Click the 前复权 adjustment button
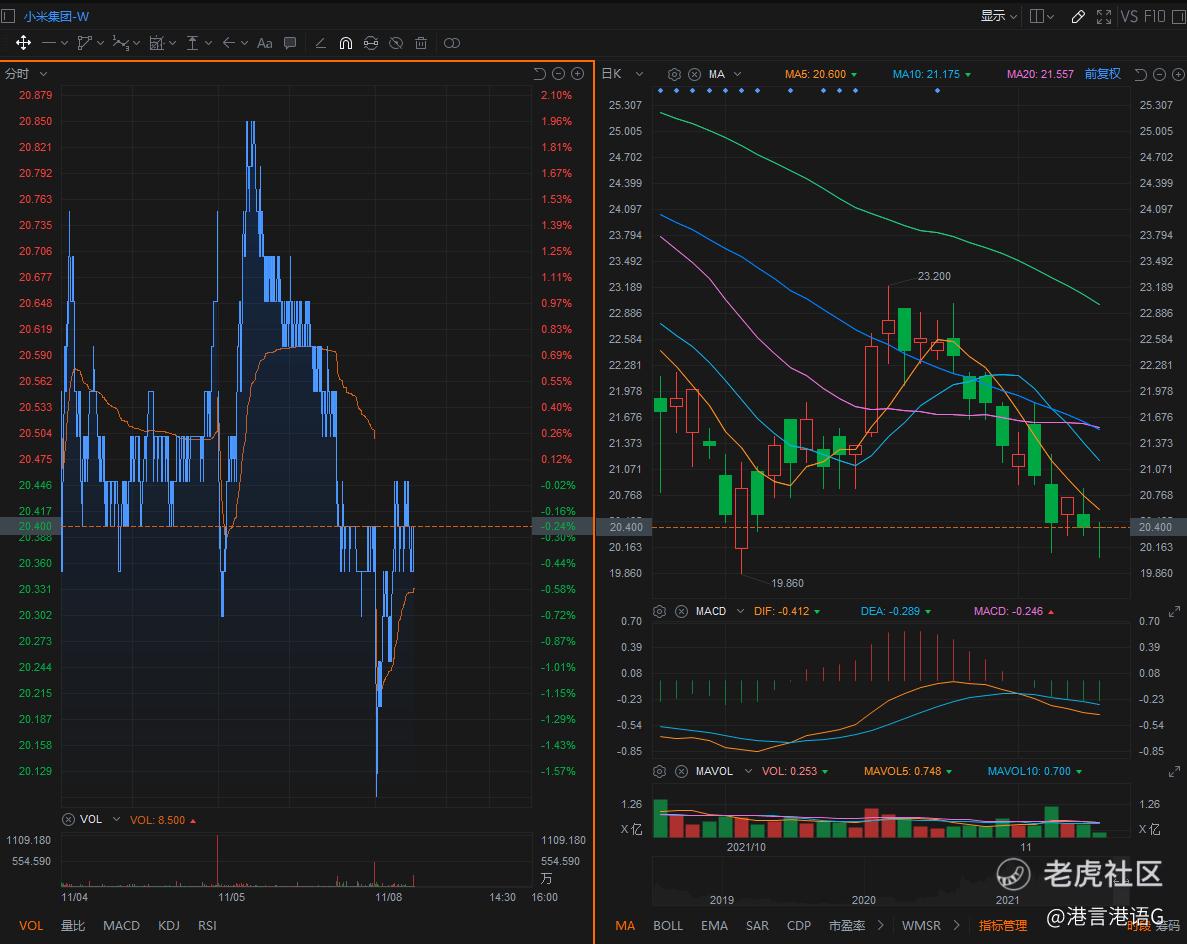This screenshot has height=944, width=1187. (x=1102, y=74)
